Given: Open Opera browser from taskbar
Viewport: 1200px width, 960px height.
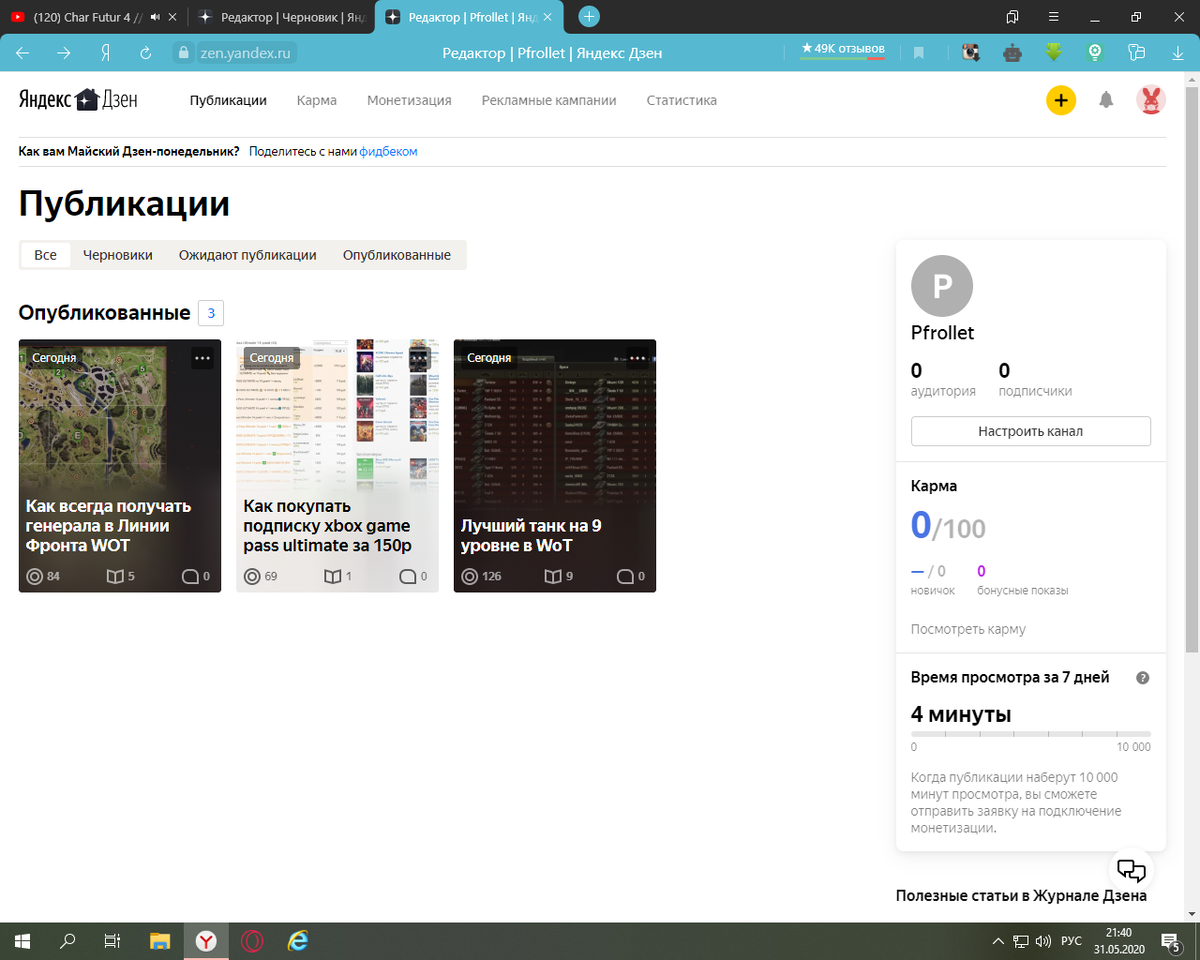Looking at the screenshot, I should pyautogui.click(x=252, y=940).
